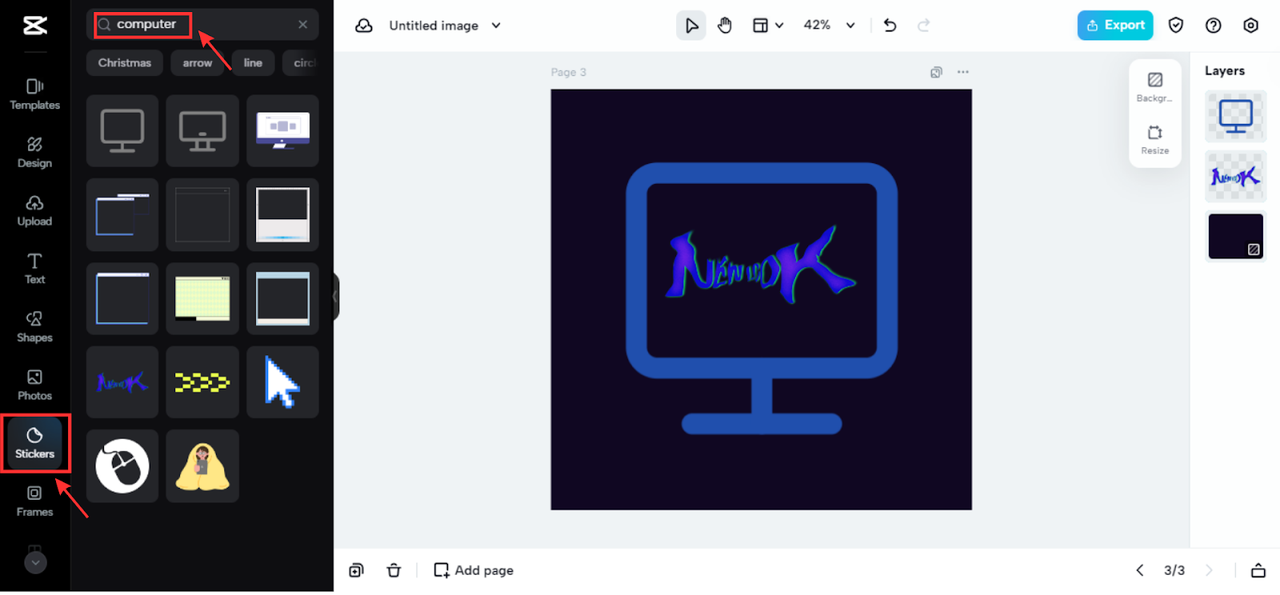Pick the blue graffiti text sticker

click(x=122, y=382)
